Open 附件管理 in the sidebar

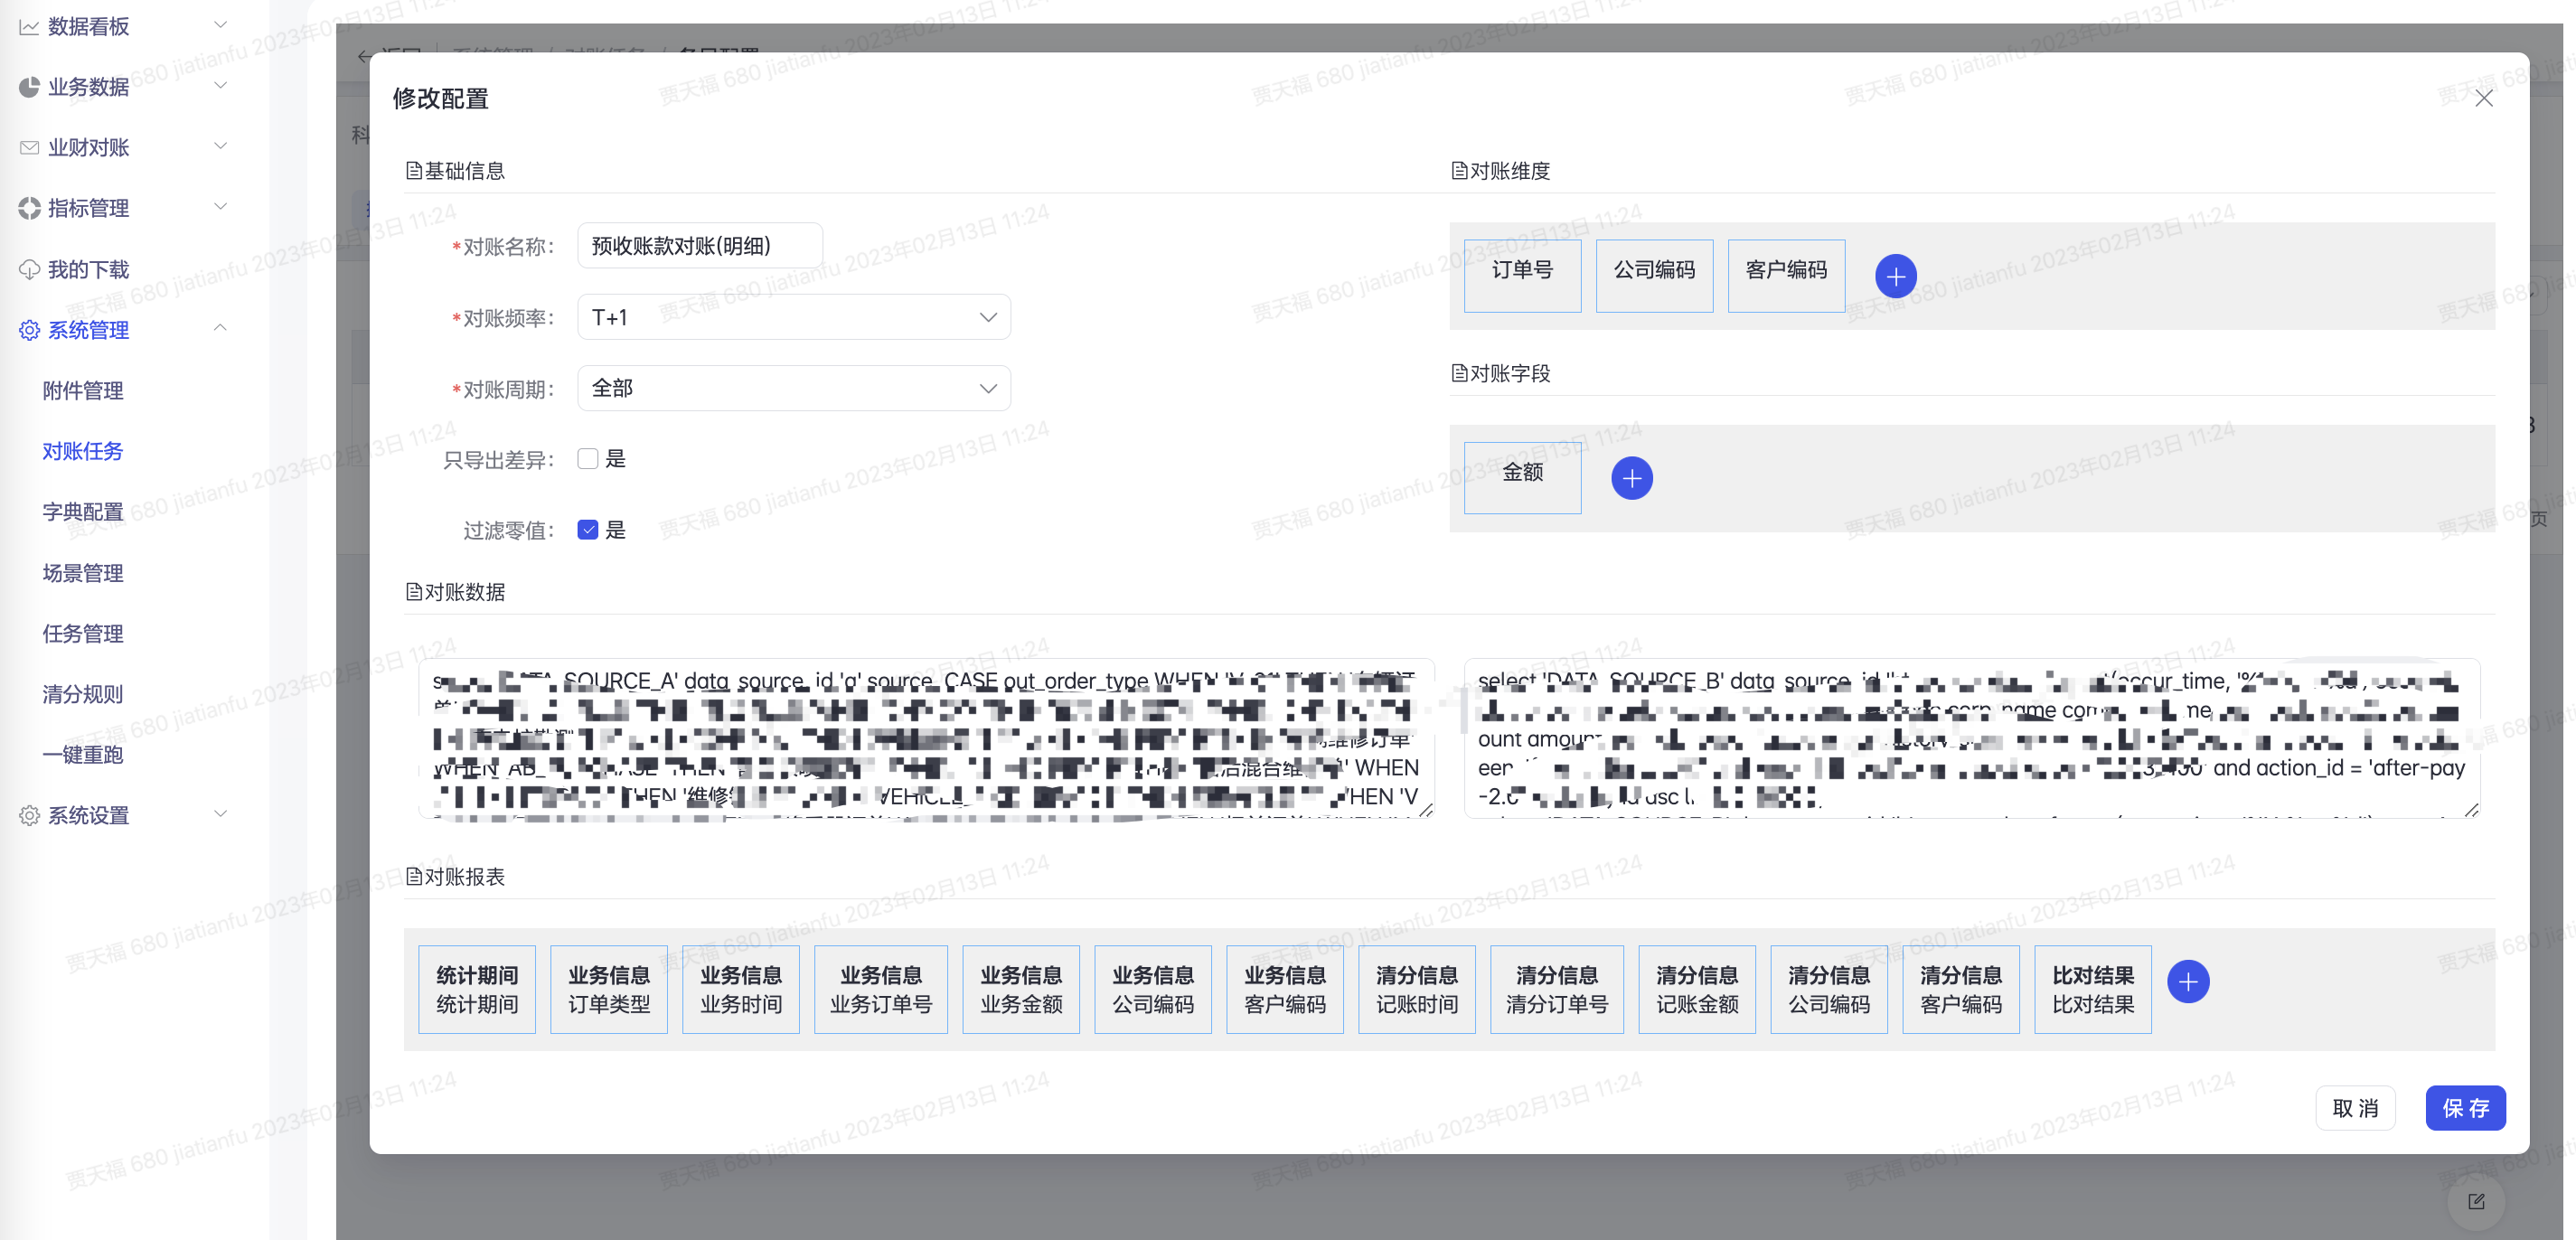tap(83, 391)
